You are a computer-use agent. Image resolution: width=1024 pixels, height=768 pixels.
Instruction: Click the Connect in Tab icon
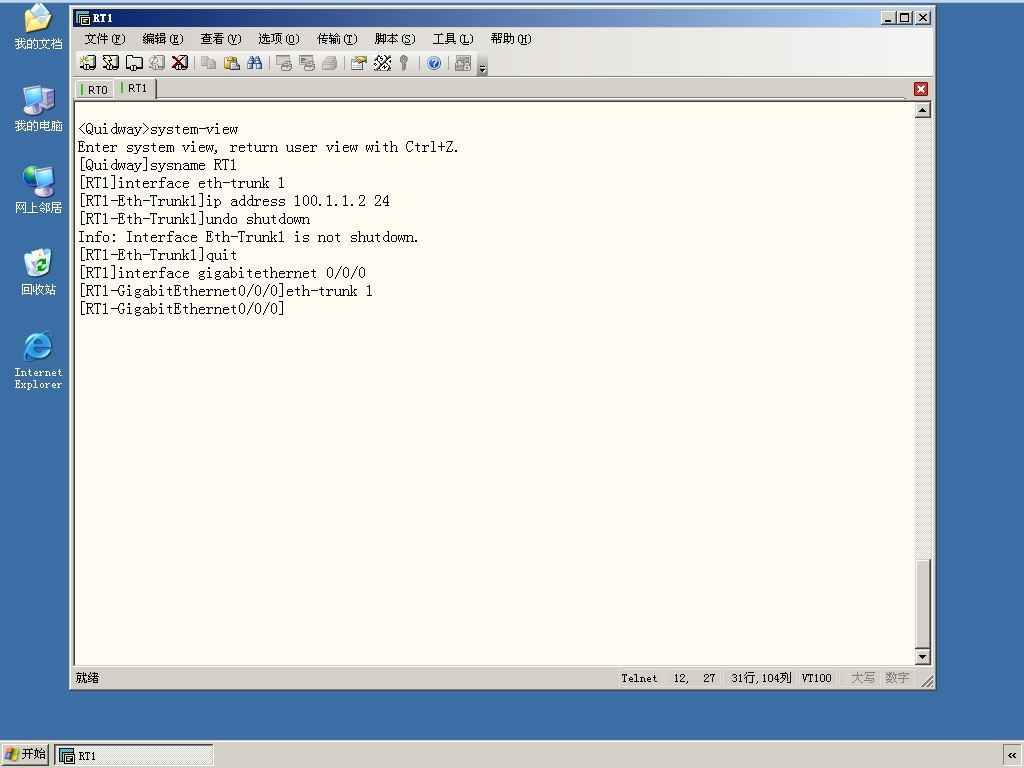(134, 63)
